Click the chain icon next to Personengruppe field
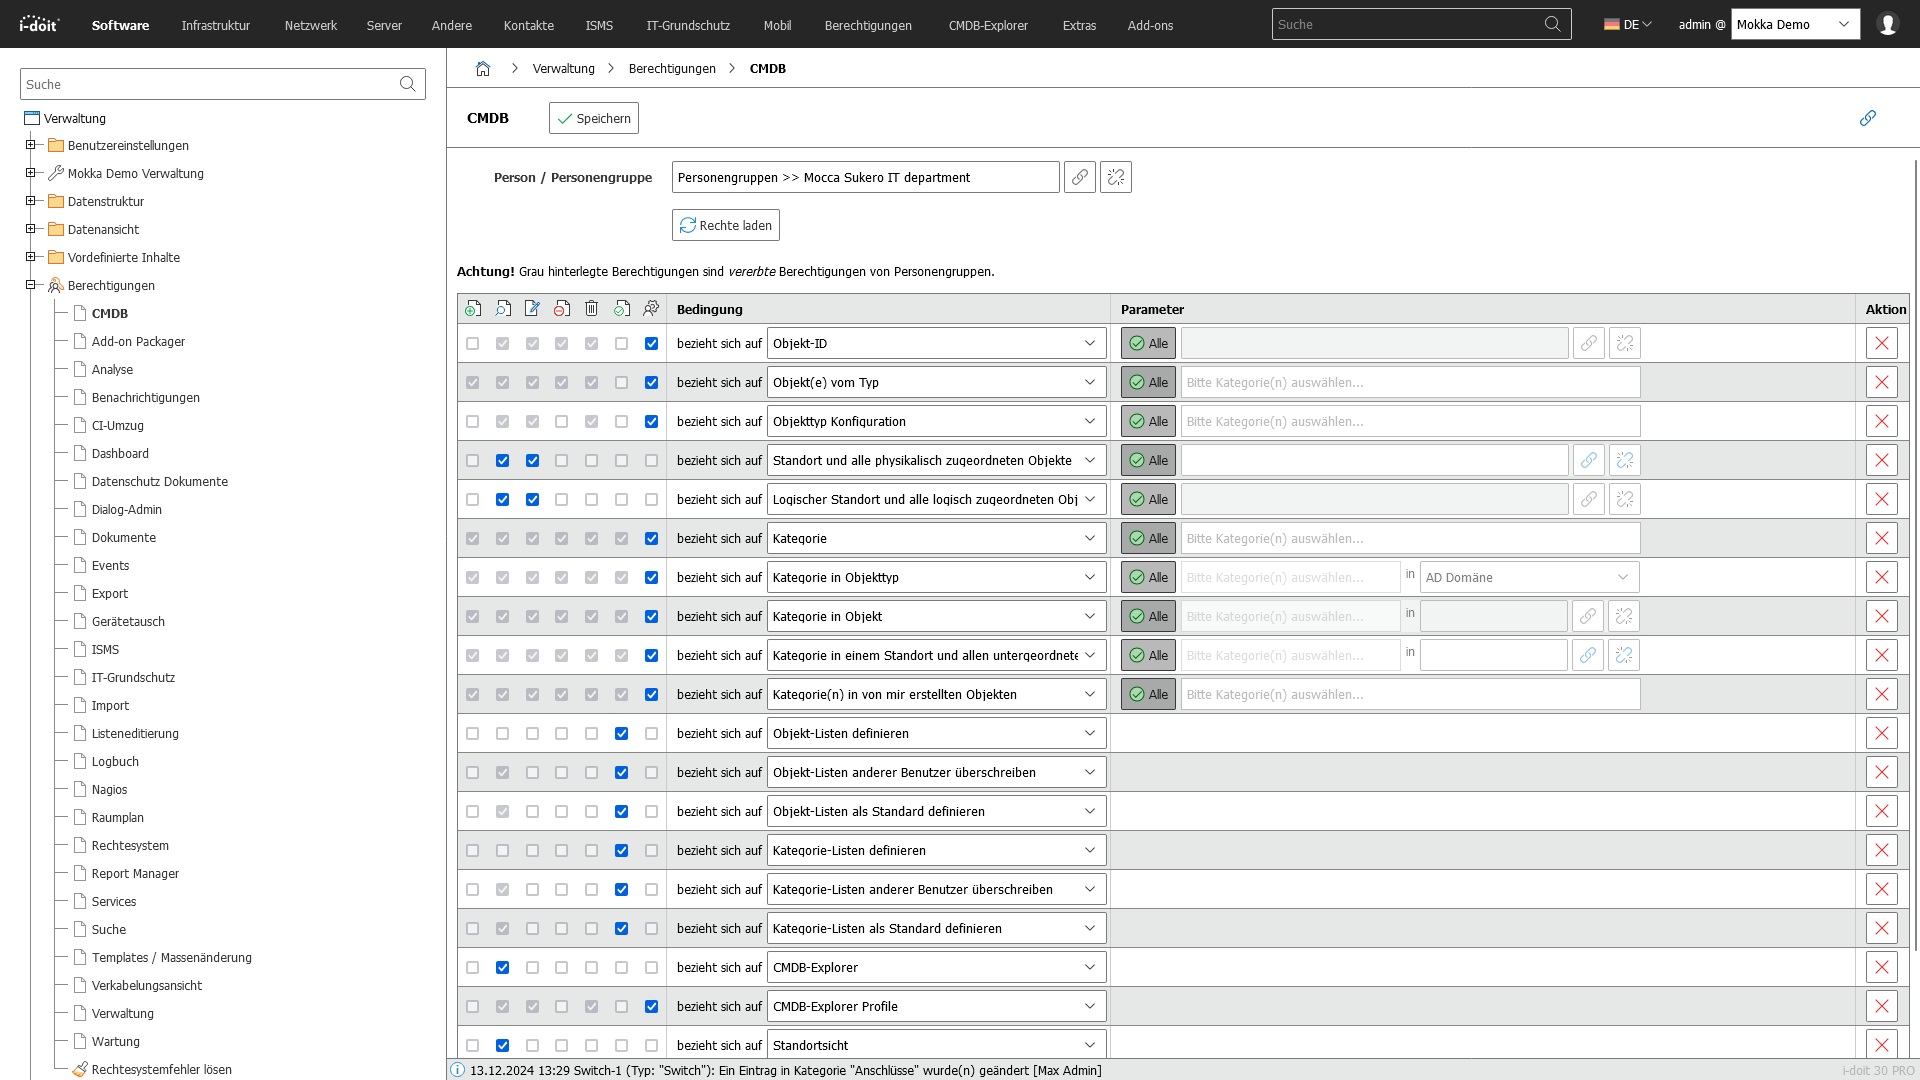The height and width of the screenshot is (1080, 1920). coord(1080,178)
